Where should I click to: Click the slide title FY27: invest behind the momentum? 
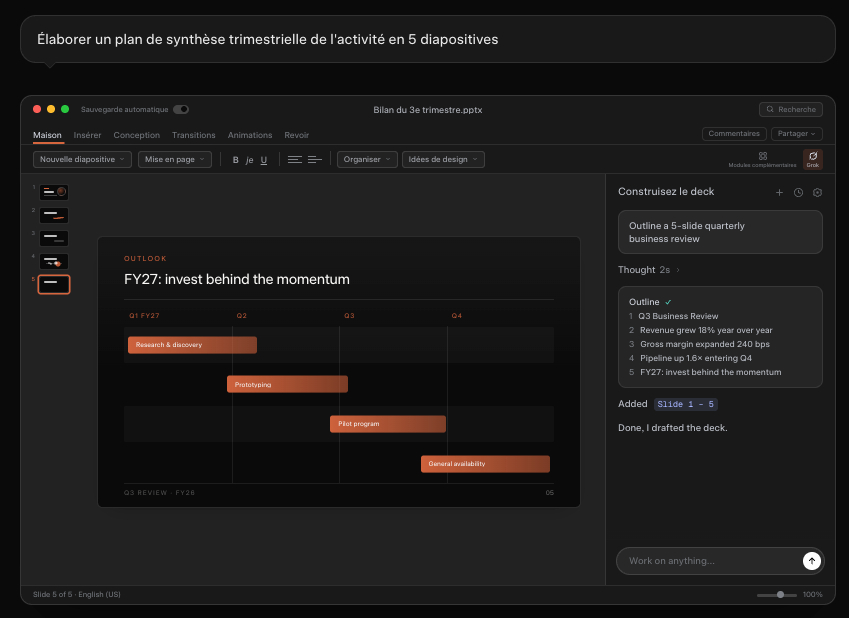point(237,279)
